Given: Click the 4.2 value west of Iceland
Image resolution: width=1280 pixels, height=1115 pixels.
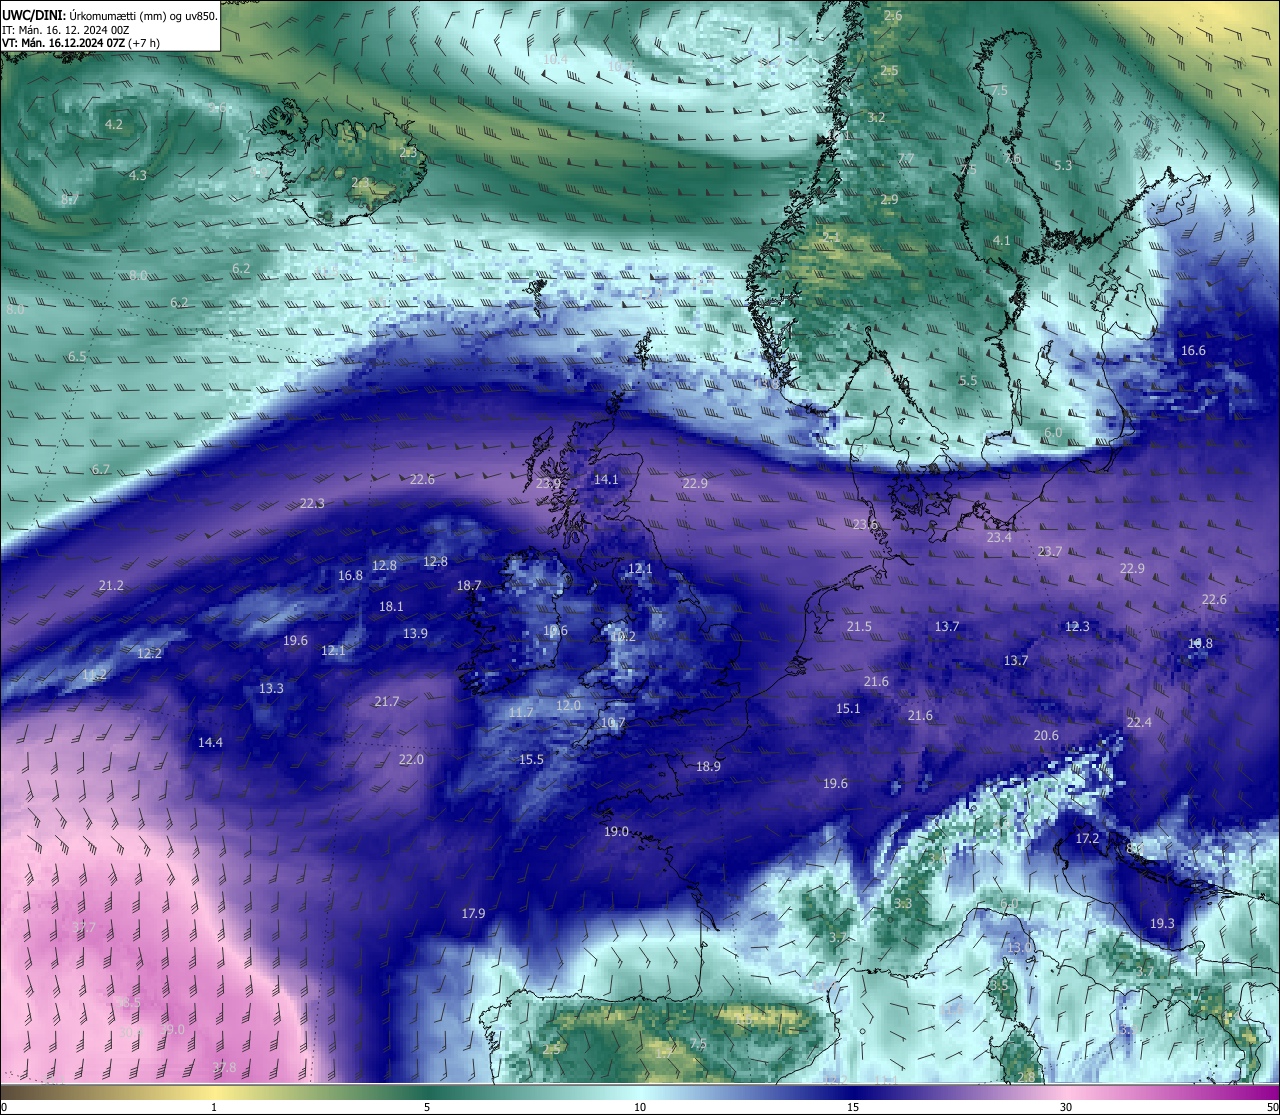Looking at the screenshot, I should [x=114, y=125].
